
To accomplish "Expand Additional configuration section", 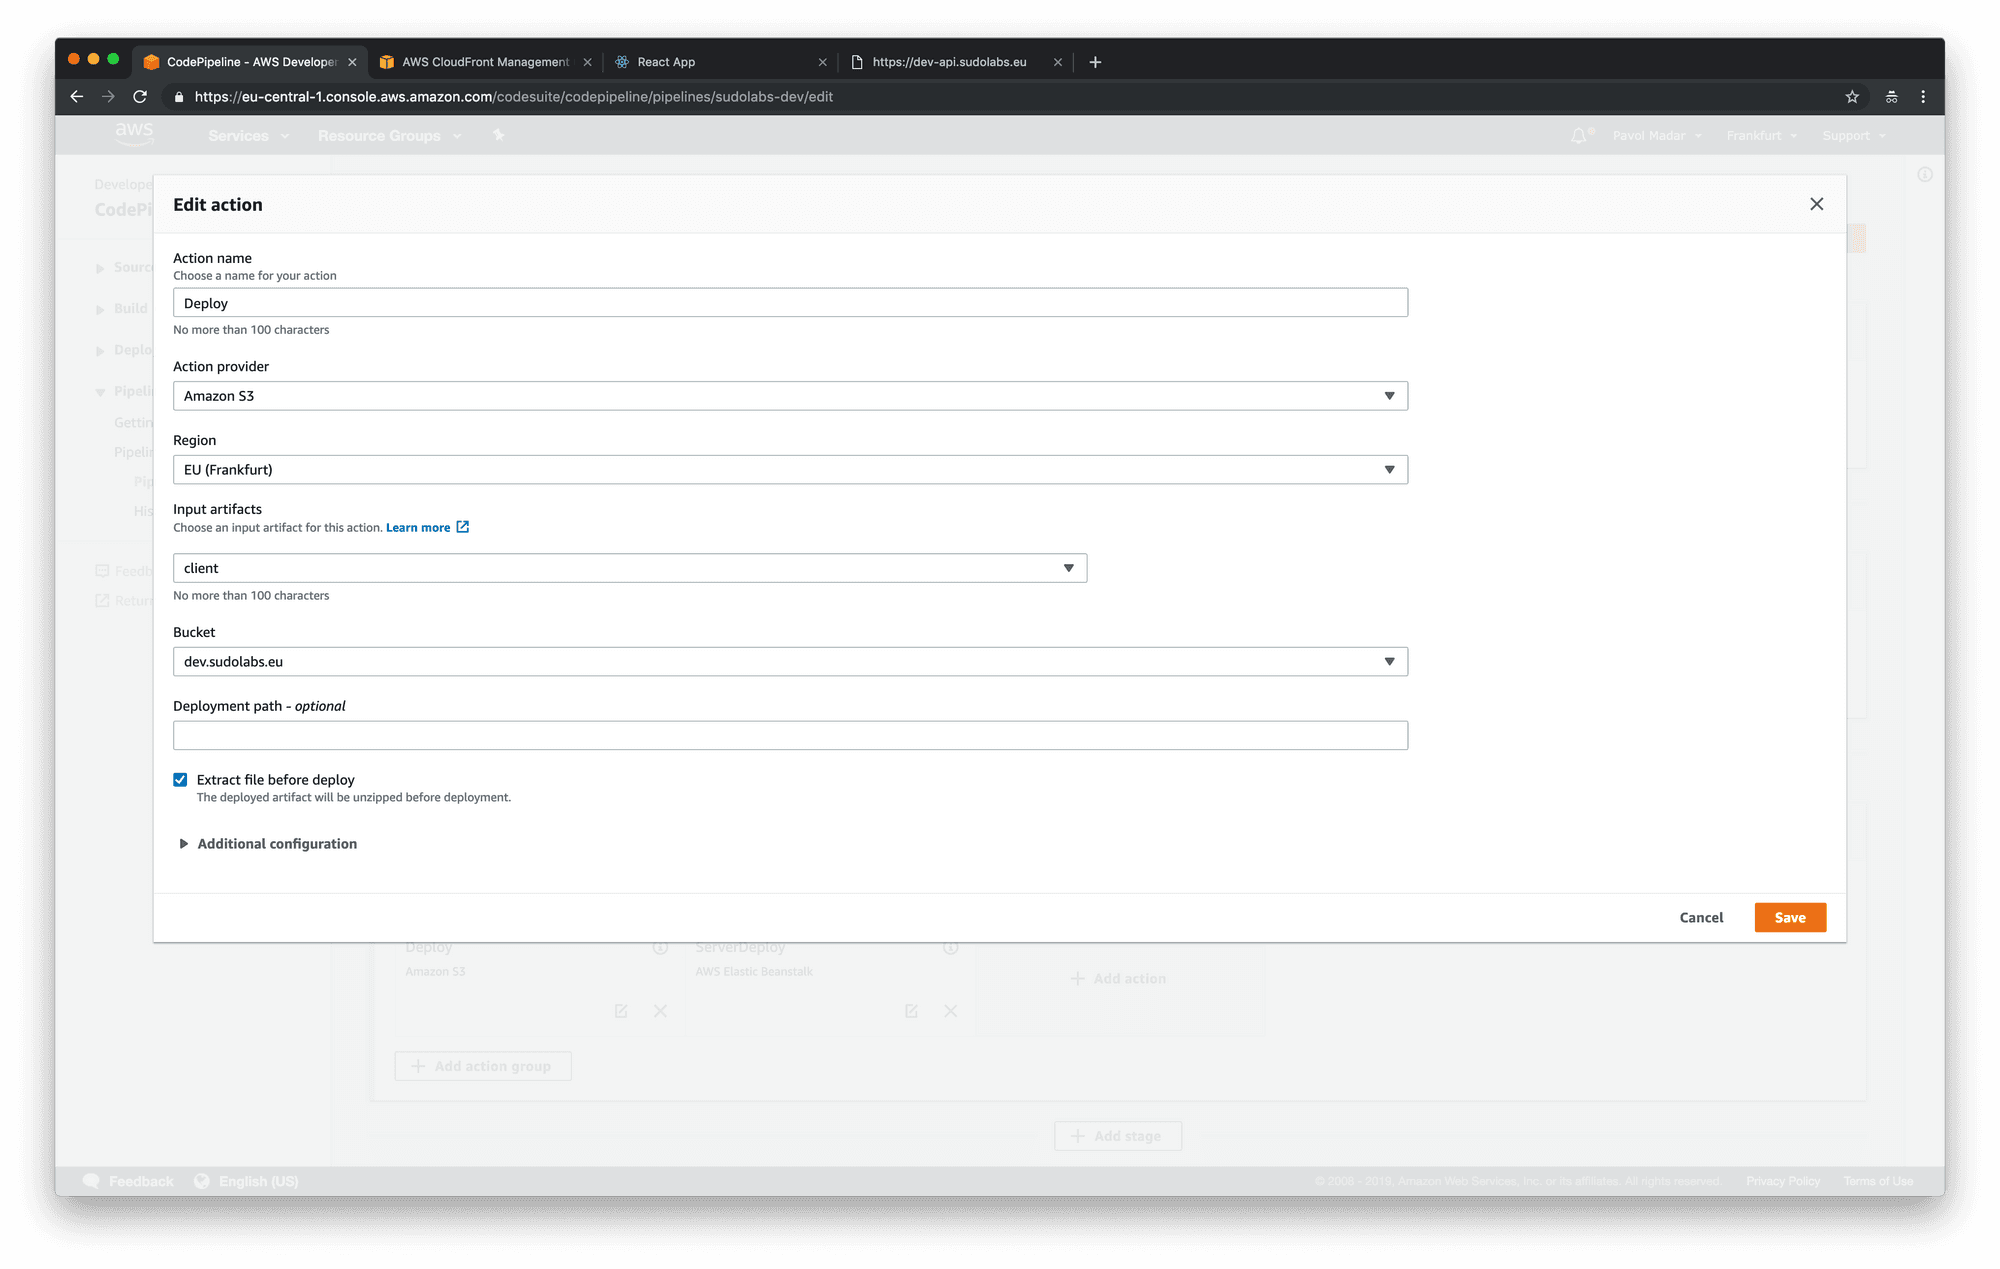I will coord(267,844).
